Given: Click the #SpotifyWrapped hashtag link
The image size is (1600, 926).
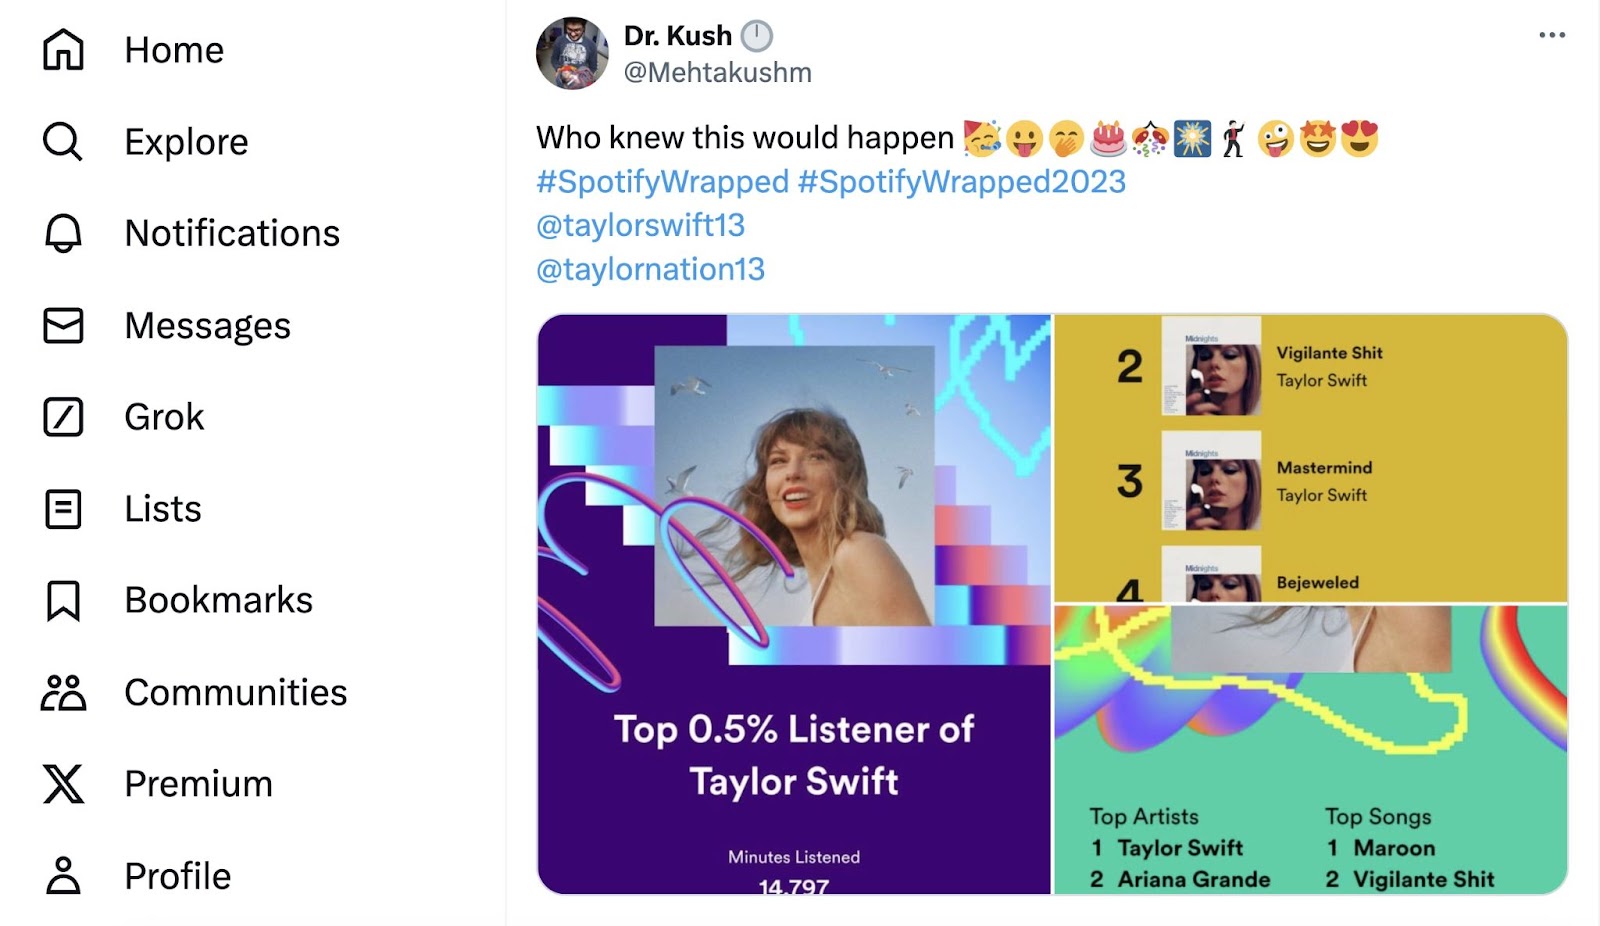Looking at the screenshot, I should pyautogui.click(x=660, y=181).
